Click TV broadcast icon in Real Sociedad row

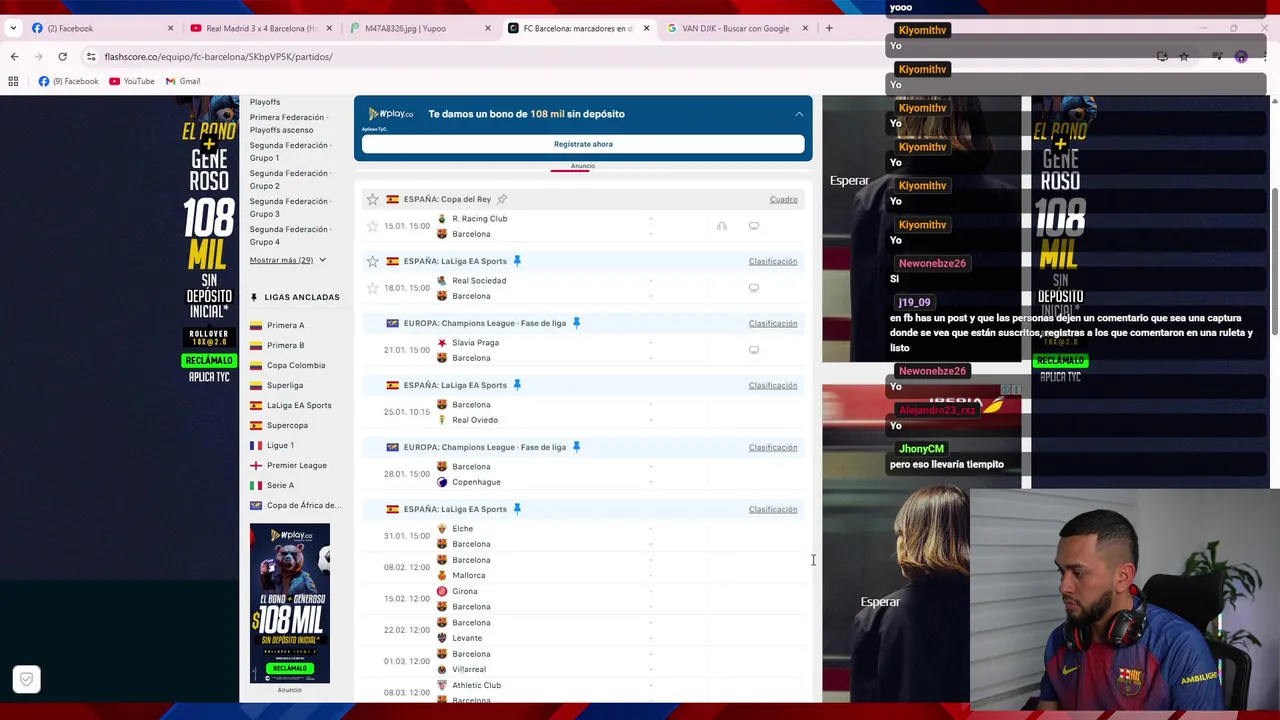754,288
